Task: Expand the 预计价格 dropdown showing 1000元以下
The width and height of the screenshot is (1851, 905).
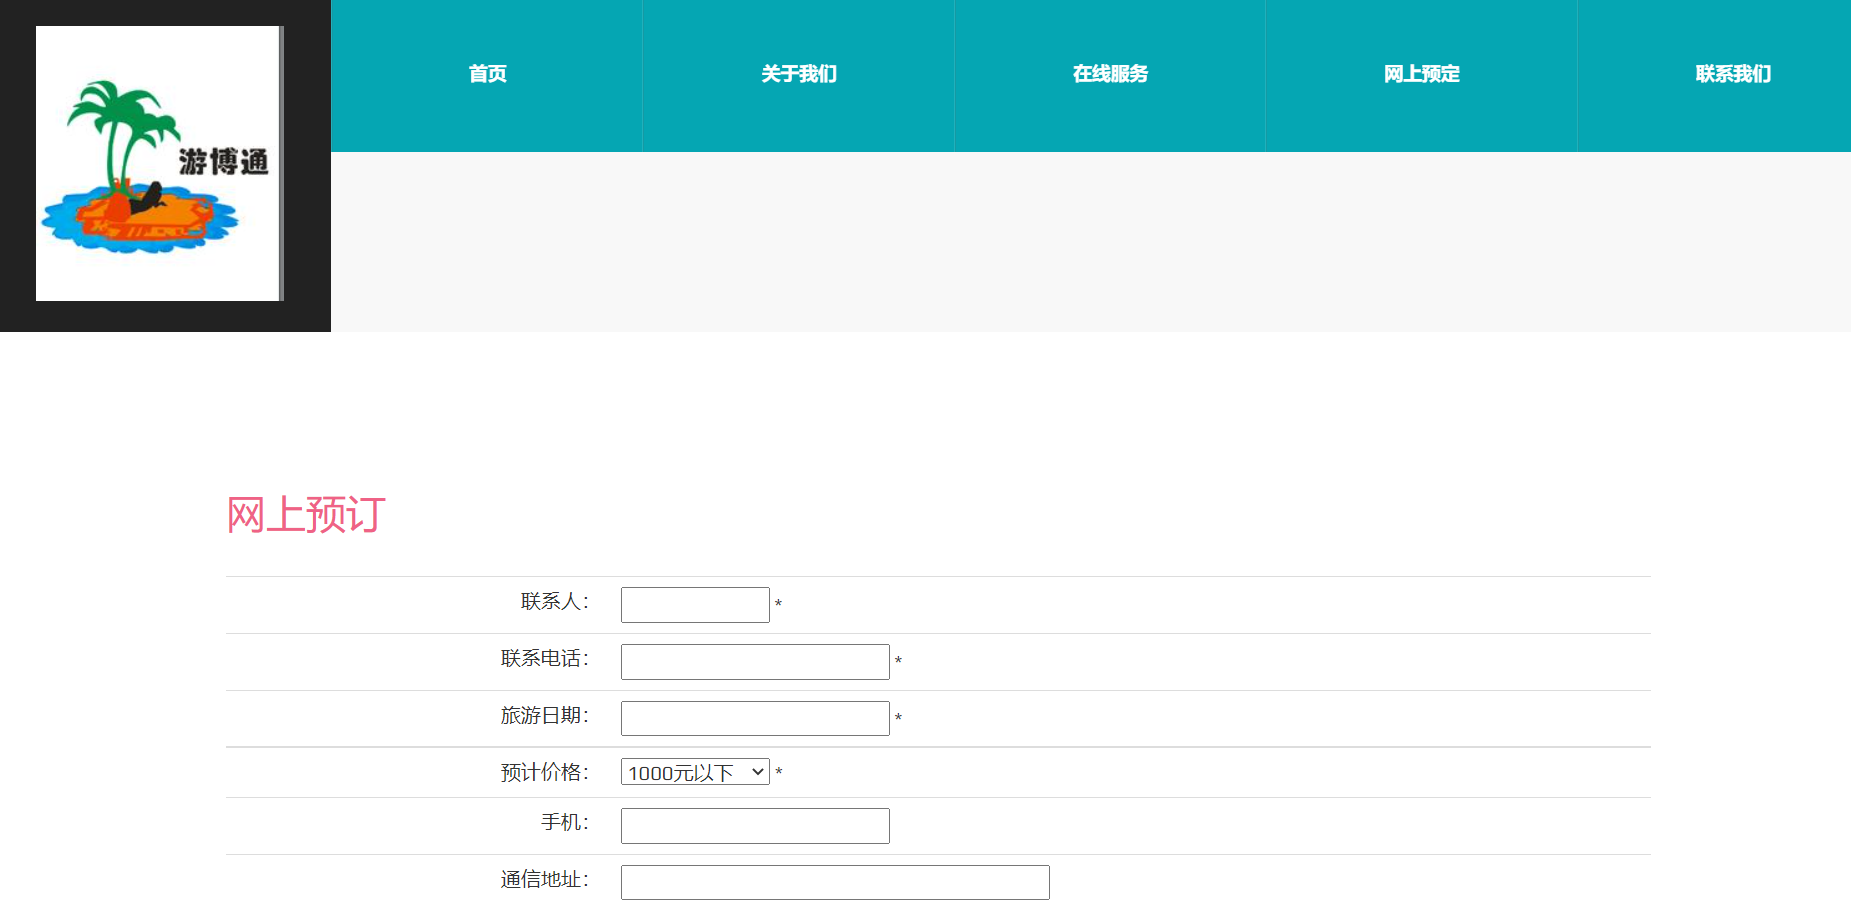Action: (x=695, y=772)
